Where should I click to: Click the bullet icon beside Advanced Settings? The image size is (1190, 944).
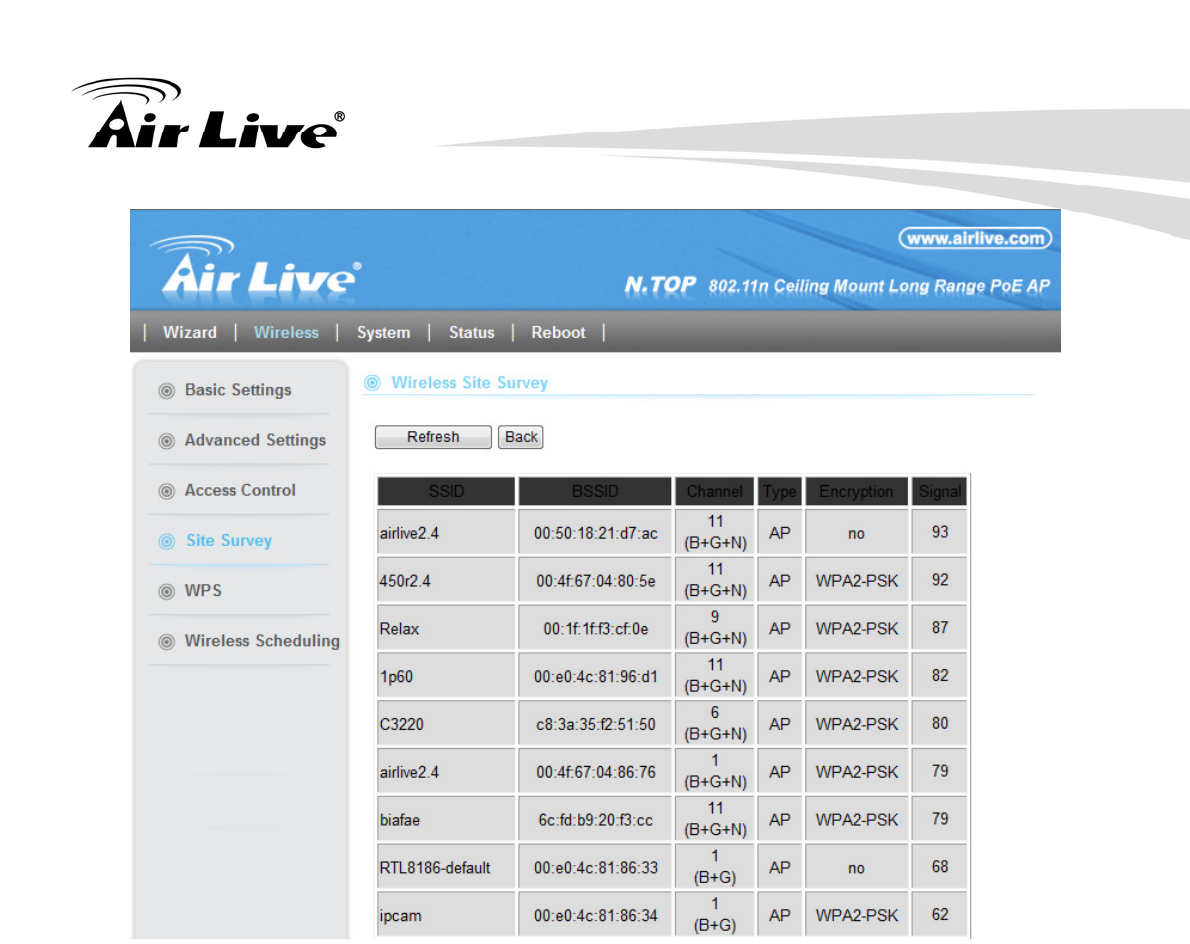tap(167, 441)
